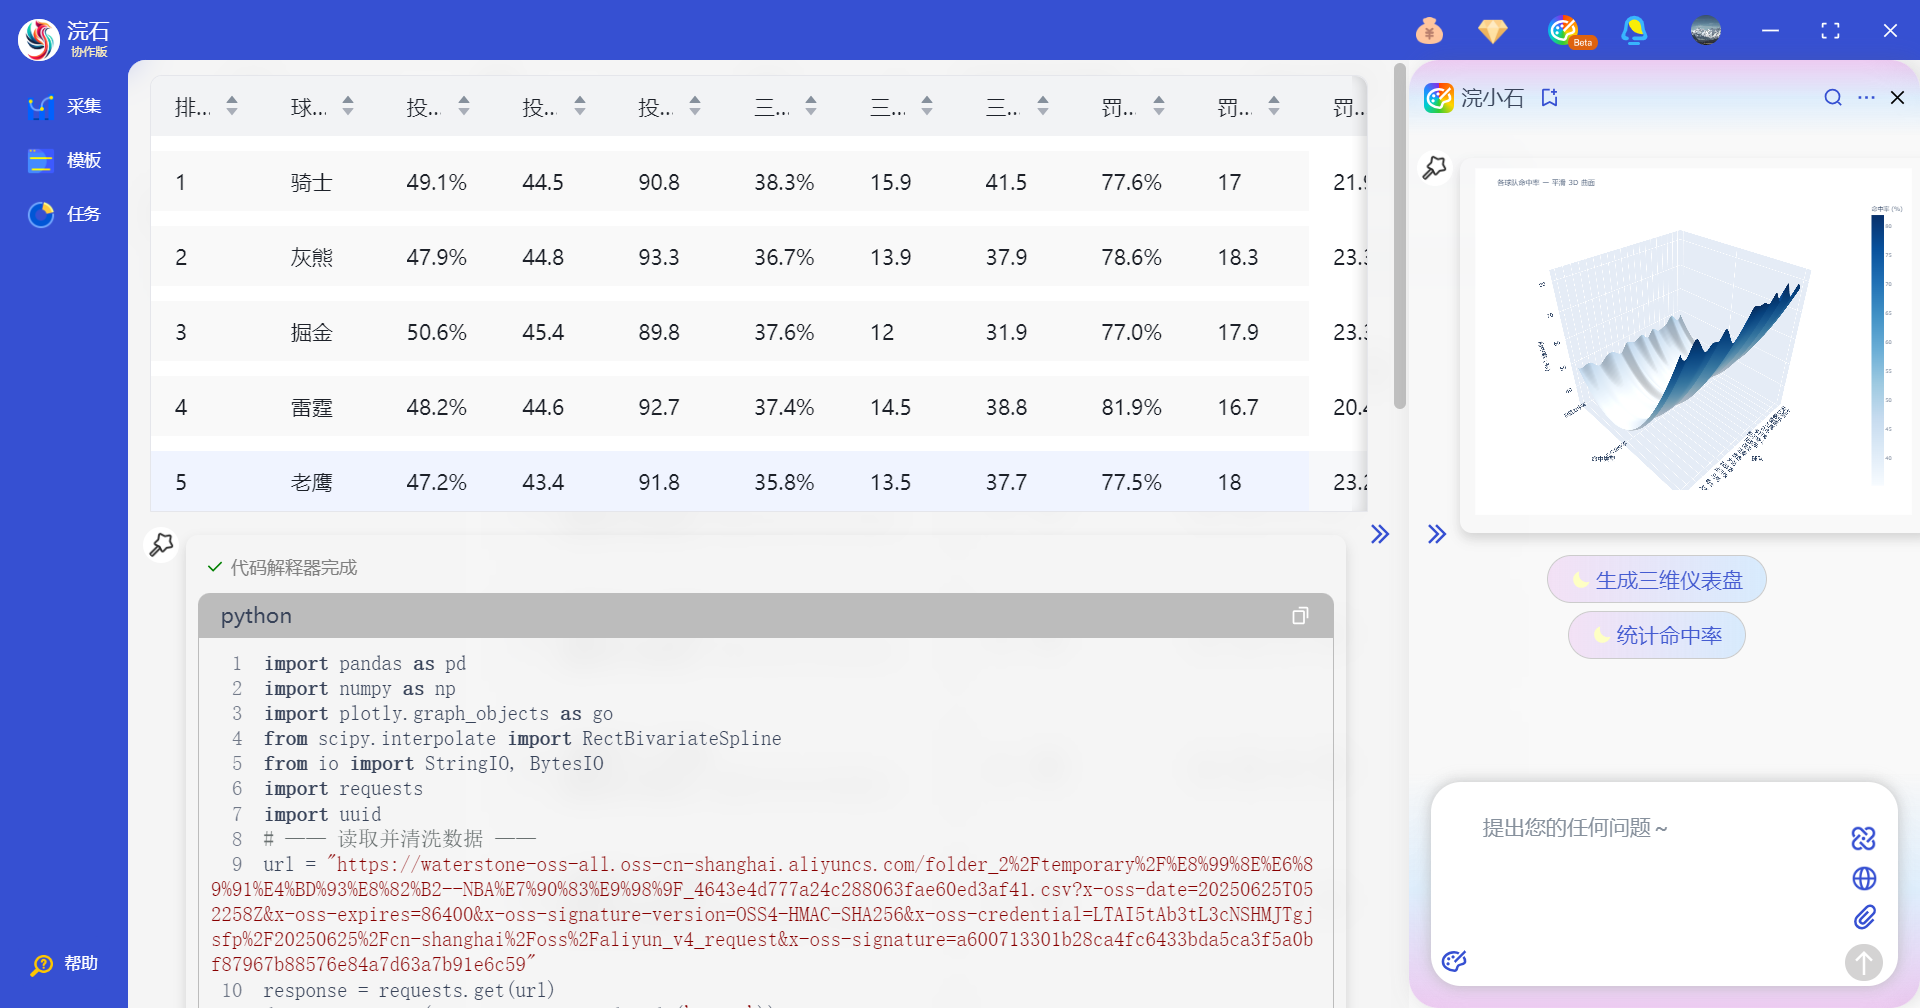Screen dimensions: 1920x1008
Task: Click the diamond membership icon
Action: coord(1492,31)
